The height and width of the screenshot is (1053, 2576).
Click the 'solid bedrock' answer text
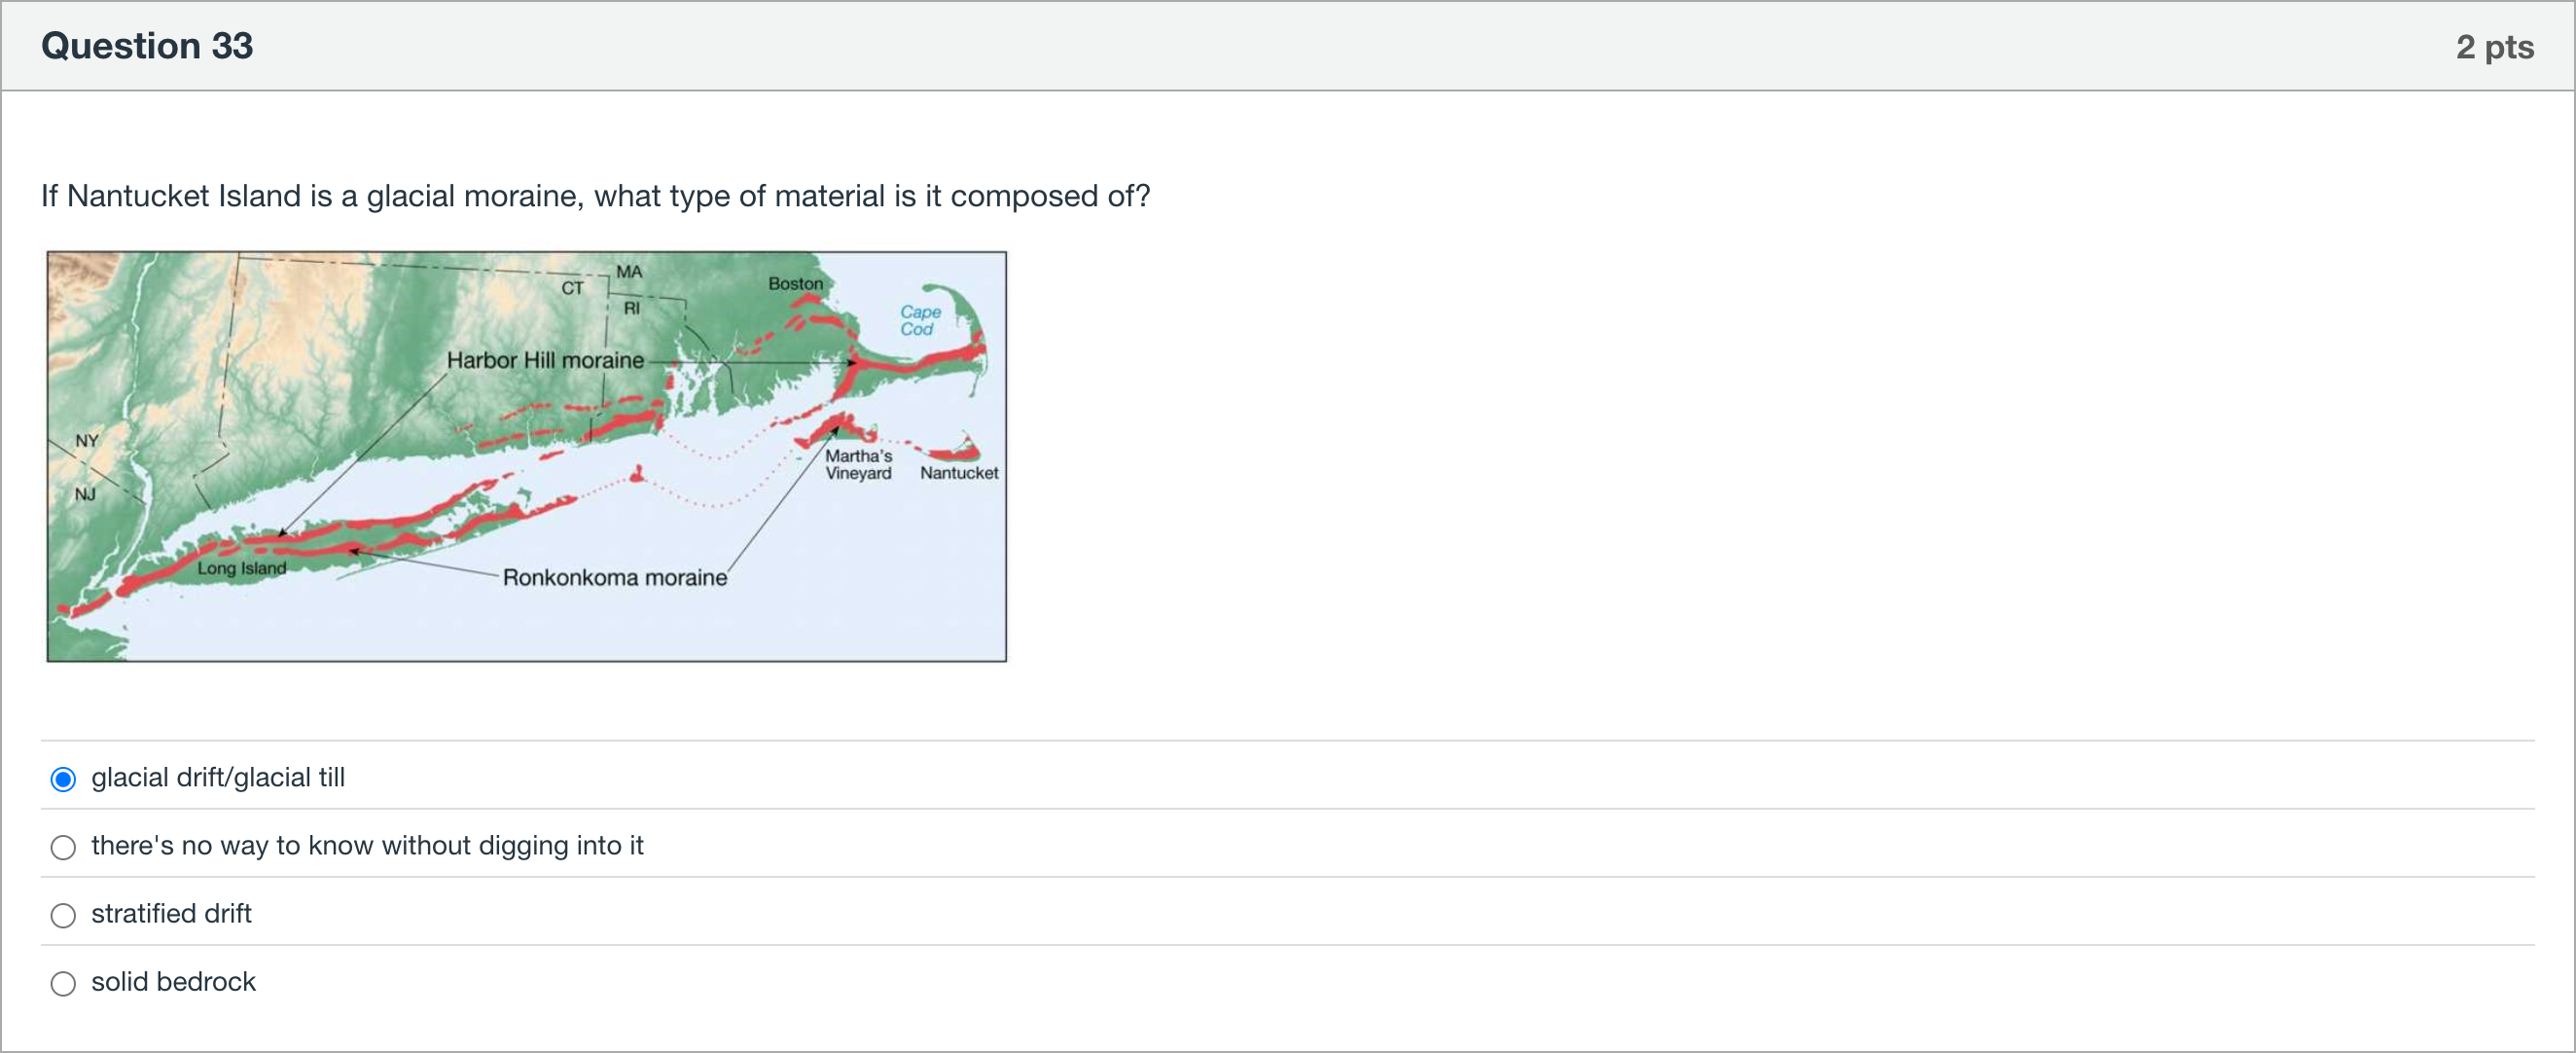coord(173,981)
